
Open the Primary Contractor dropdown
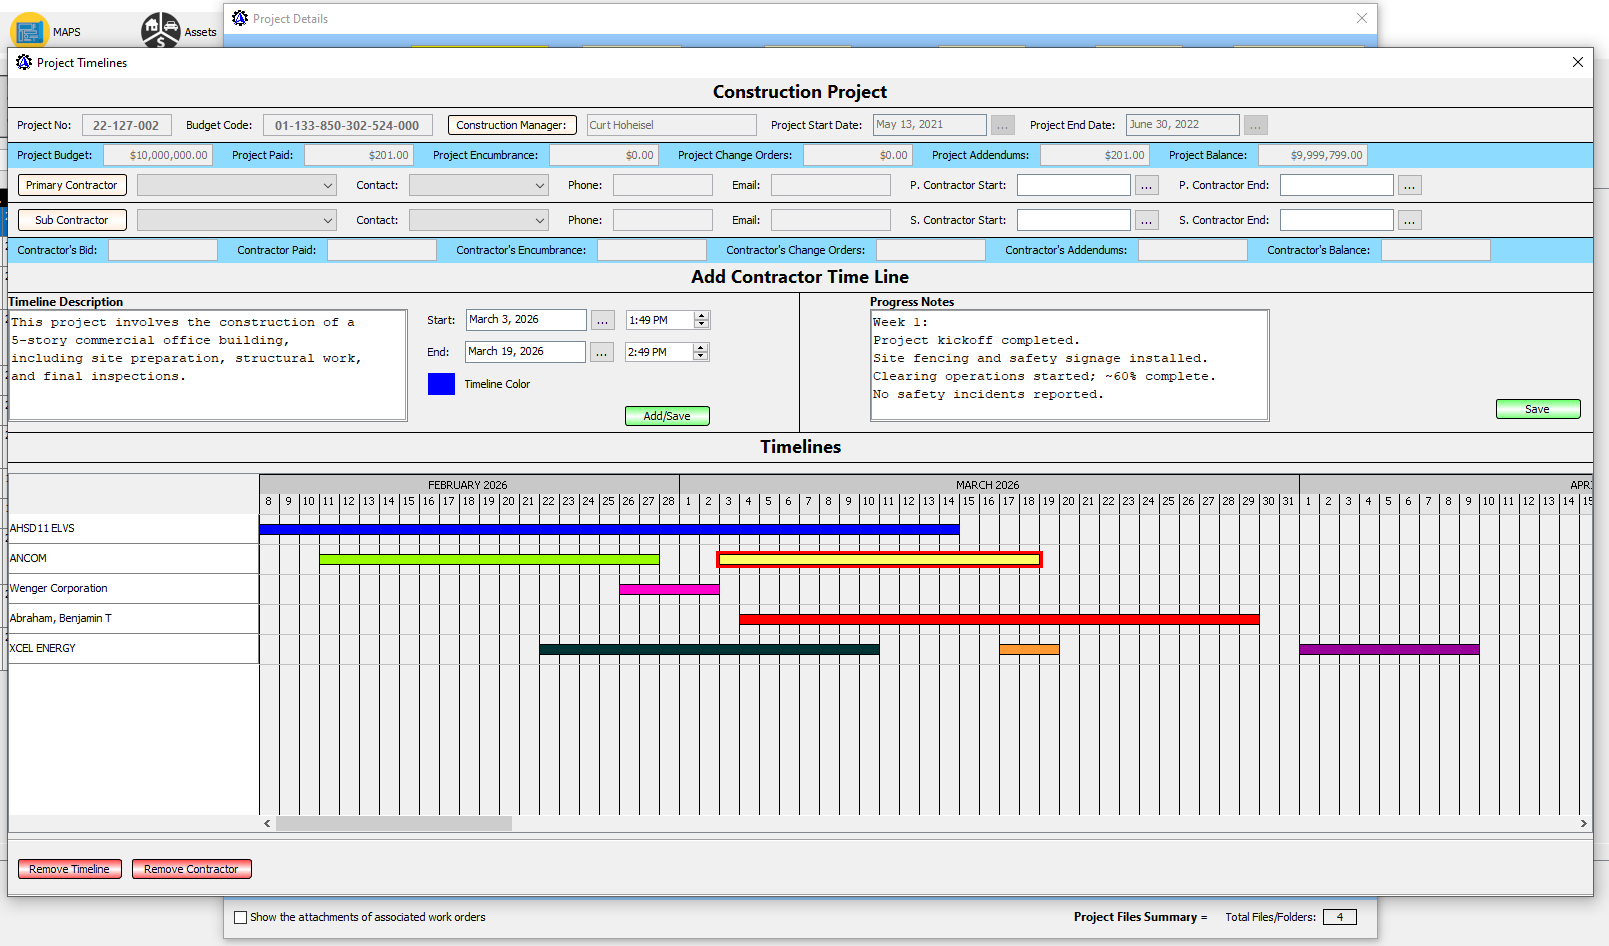tap(330, 185)
